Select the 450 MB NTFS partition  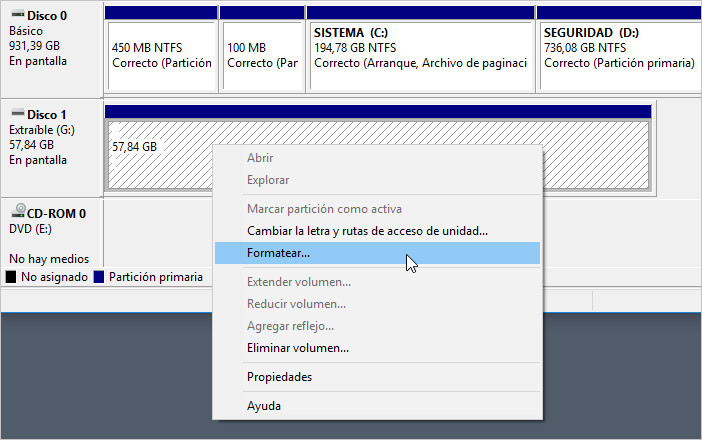click(x=160, y=55)
